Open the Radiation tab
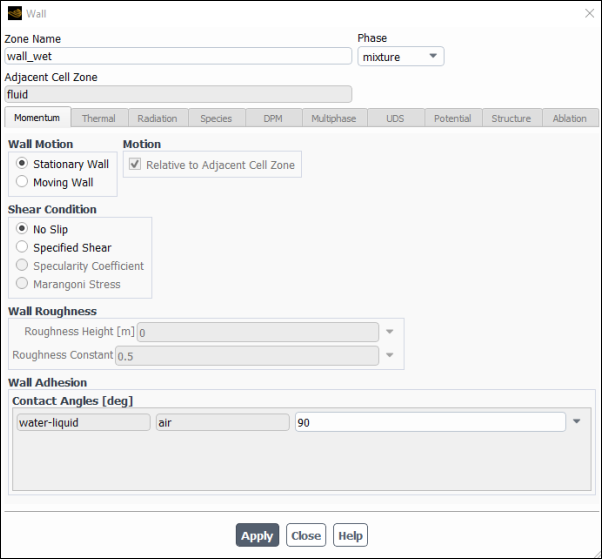Image resolution: width=602 pixels, height=559 pixels. coord(158,118)
